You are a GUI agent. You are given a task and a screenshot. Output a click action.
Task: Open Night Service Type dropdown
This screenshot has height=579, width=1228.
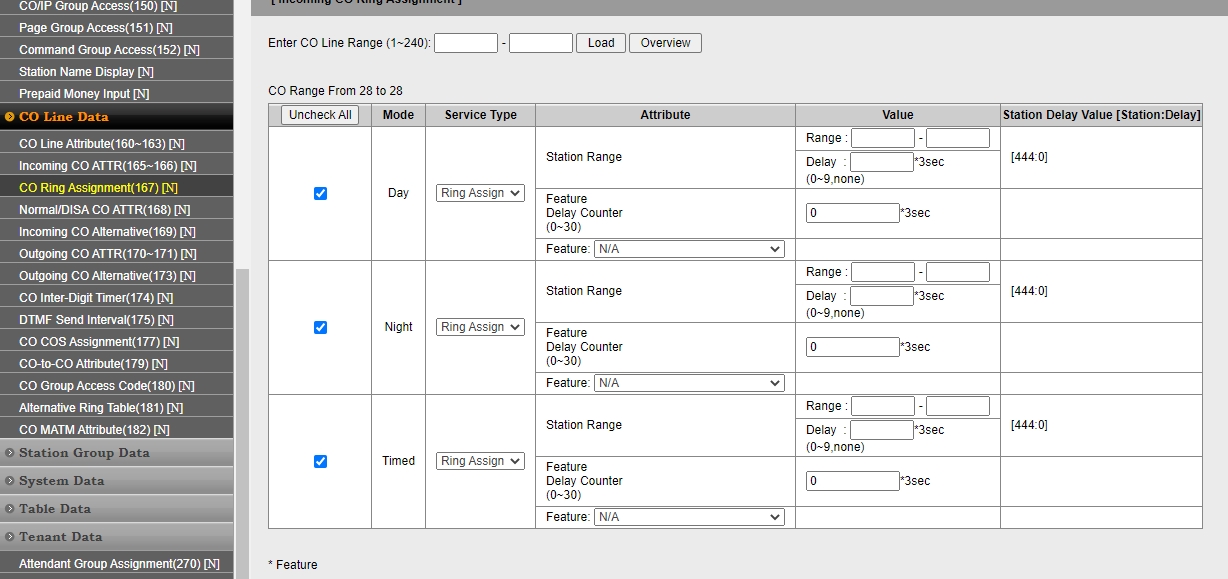click(480, 327)
